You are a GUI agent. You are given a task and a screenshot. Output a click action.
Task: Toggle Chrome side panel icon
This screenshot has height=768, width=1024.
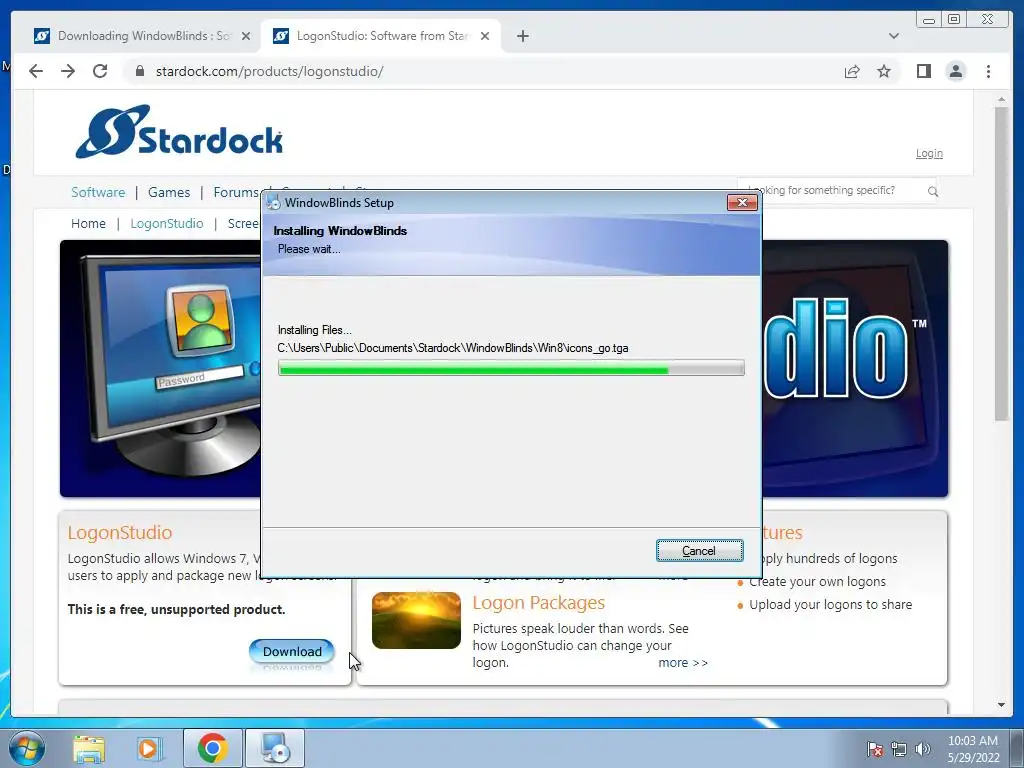point(923,71)
